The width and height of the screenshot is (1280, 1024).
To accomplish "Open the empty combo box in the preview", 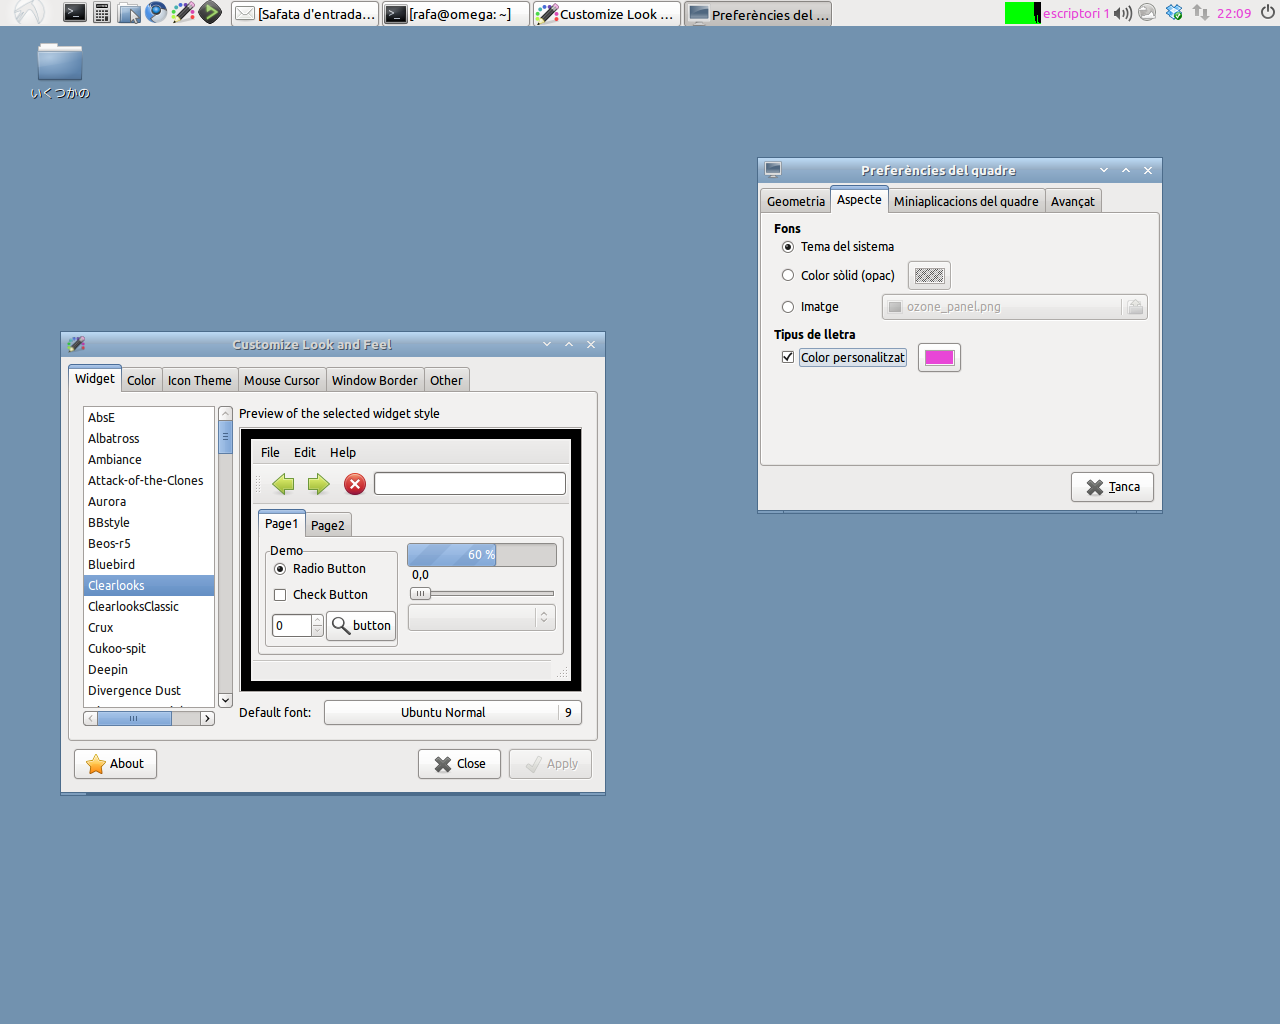I will pos(480,618).
